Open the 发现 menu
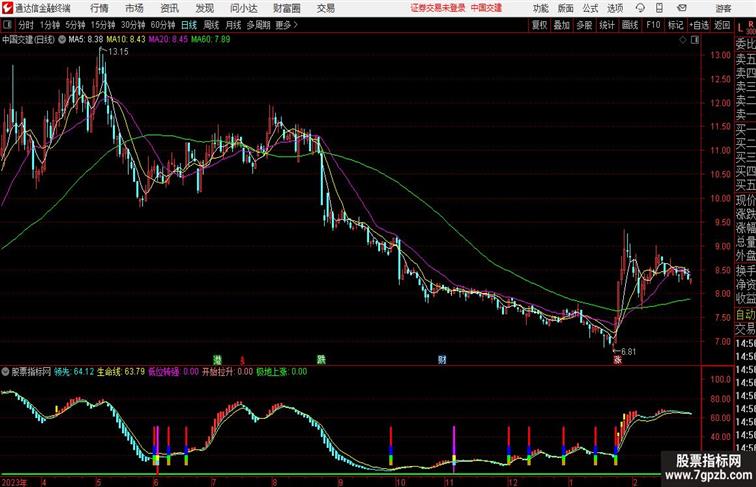The image size is (756, 487). click(204, 8)
